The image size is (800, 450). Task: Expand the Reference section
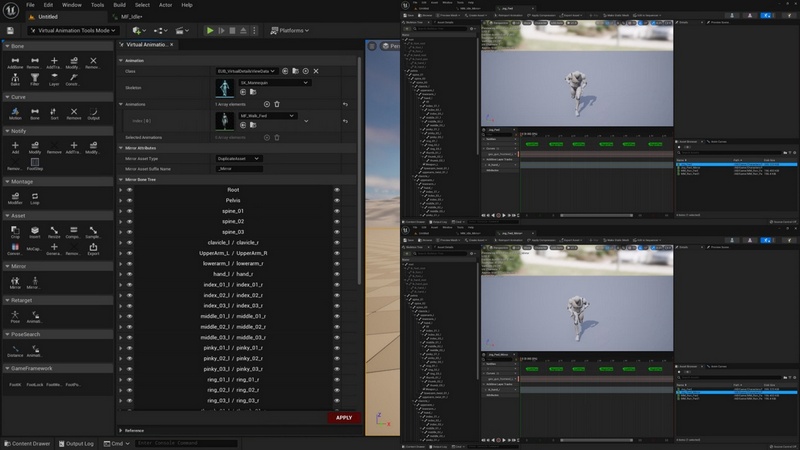tap(134, 430)
